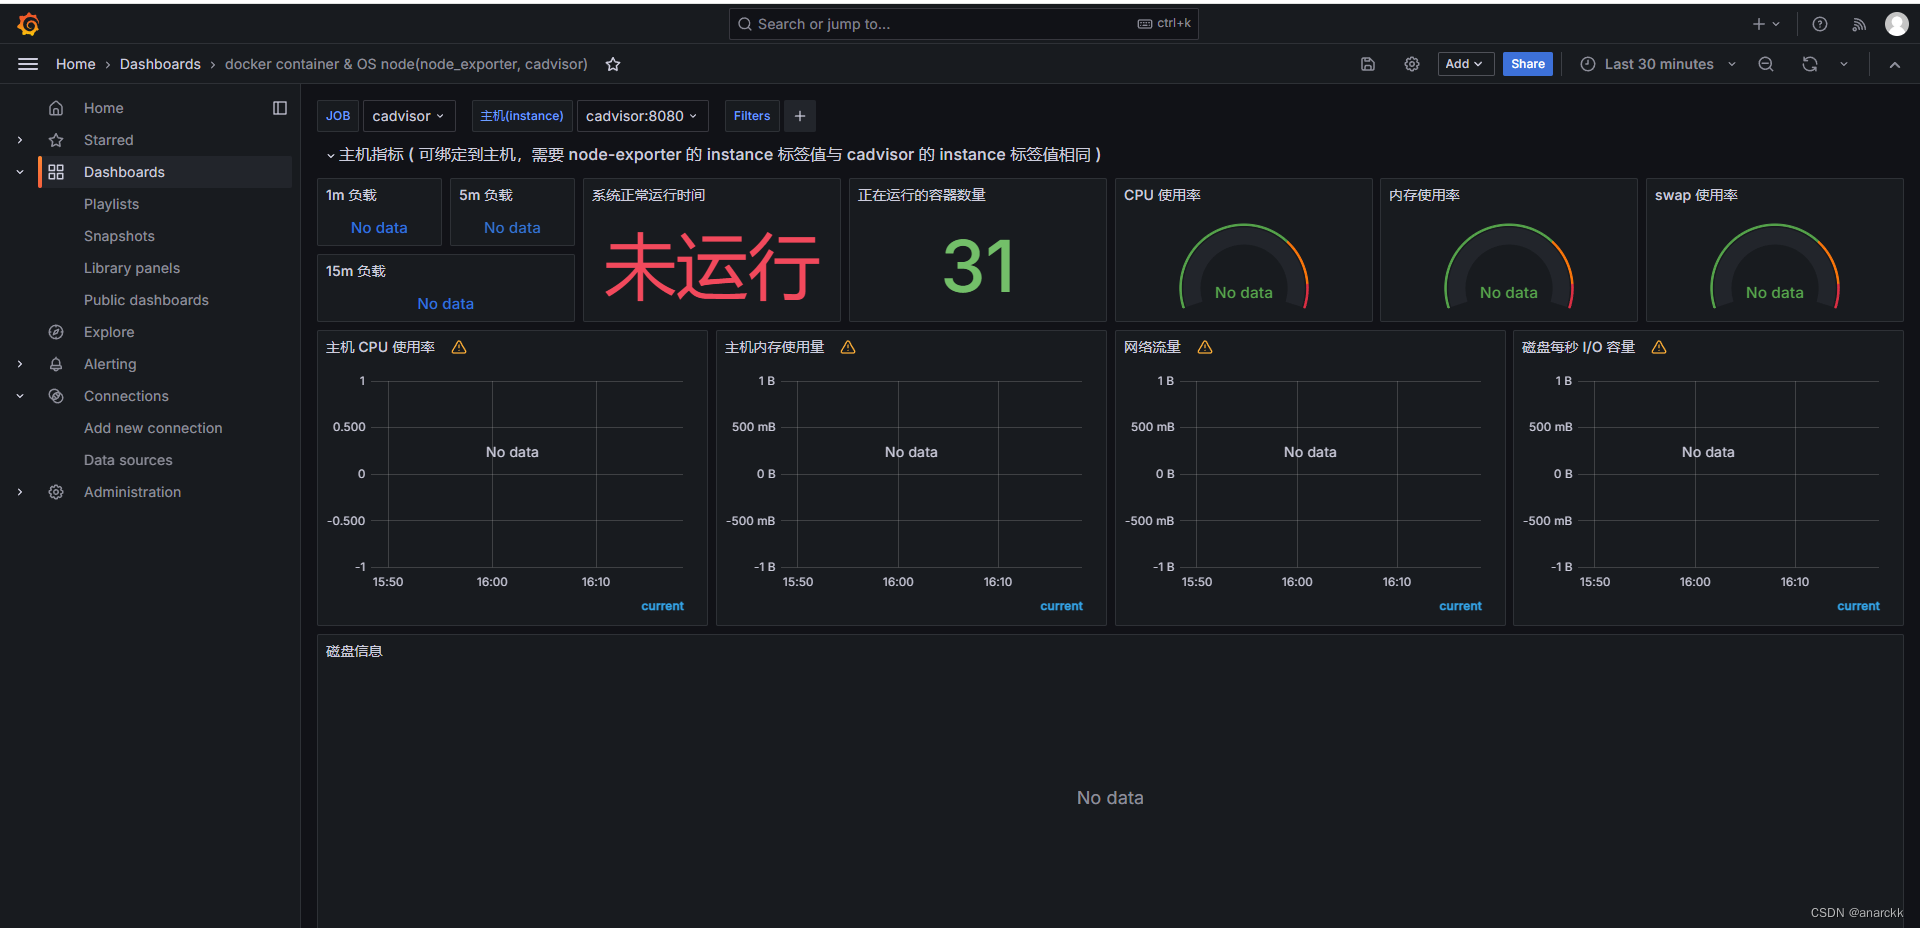Open refresh interval dropdown arrow

click(1844, 64)
